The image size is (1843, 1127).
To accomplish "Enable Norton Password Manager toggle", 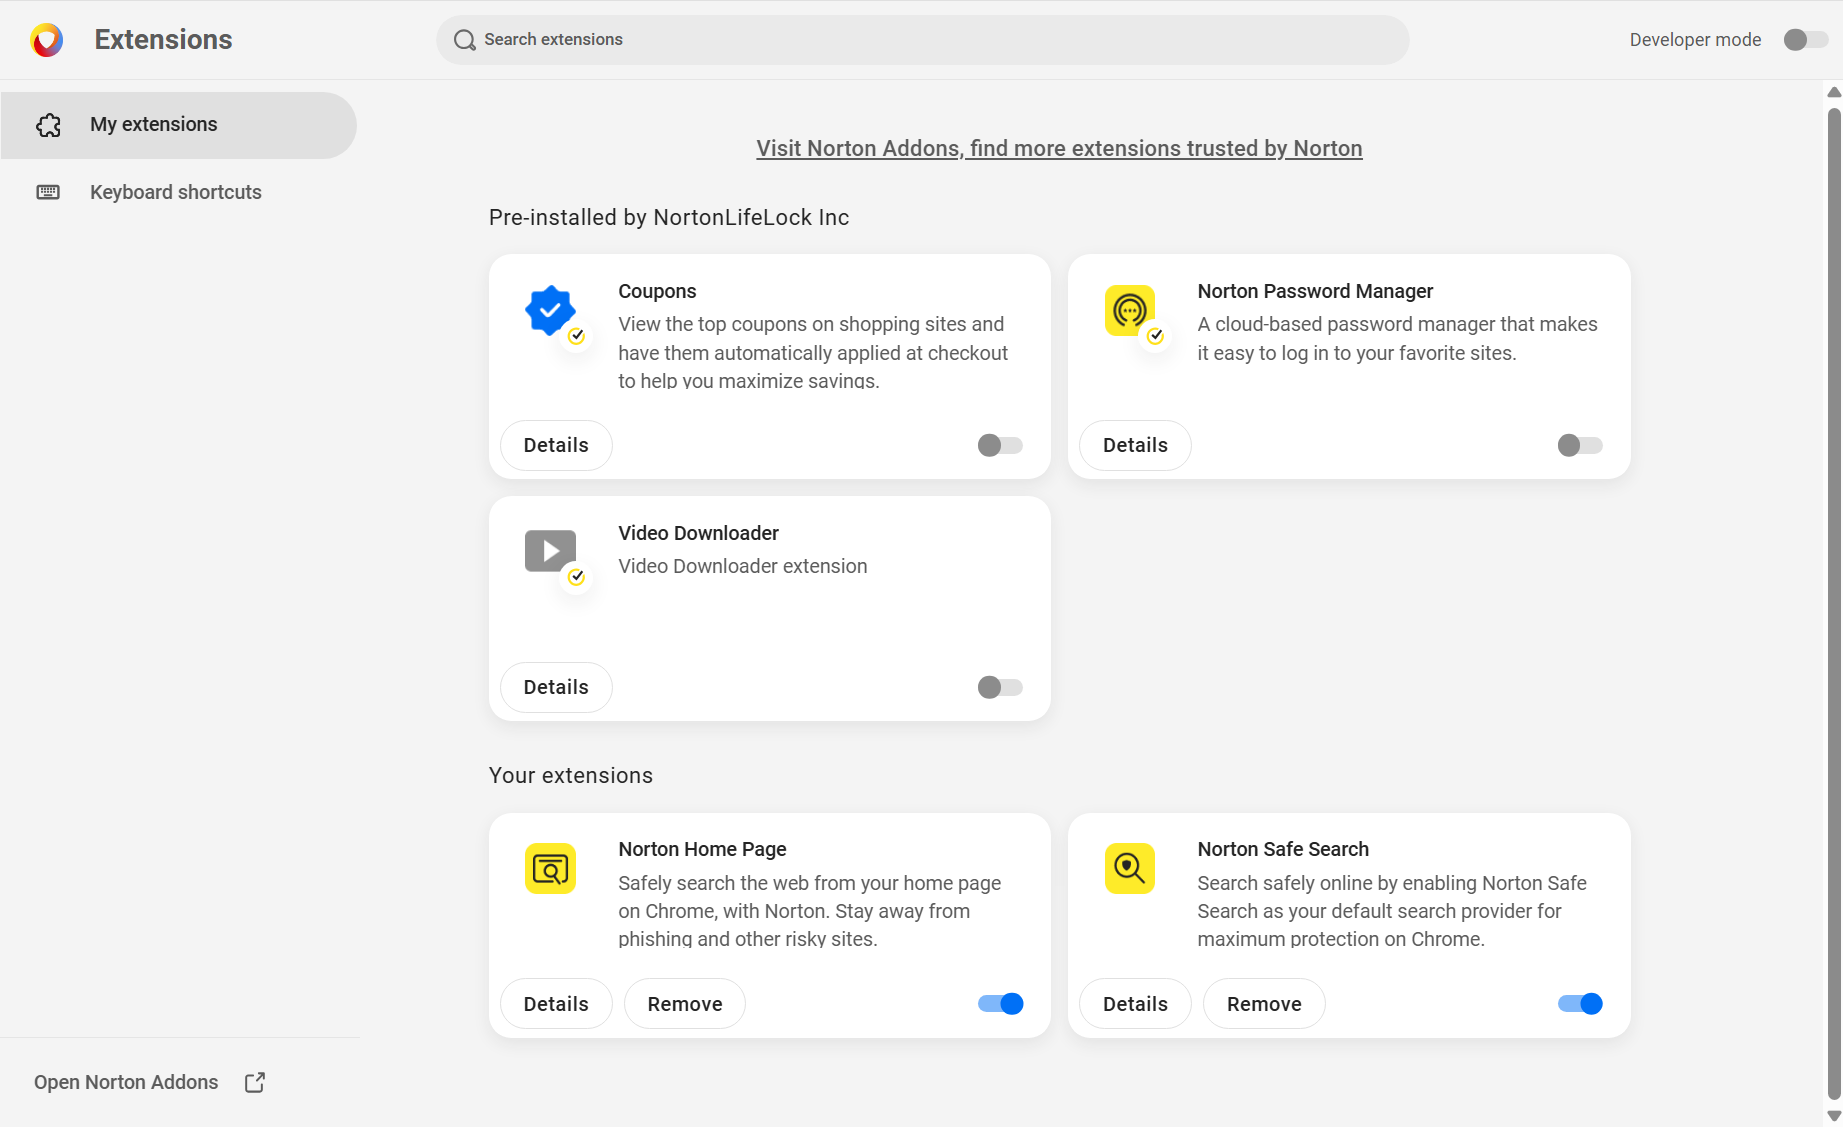I will (x=1580, y=445).
